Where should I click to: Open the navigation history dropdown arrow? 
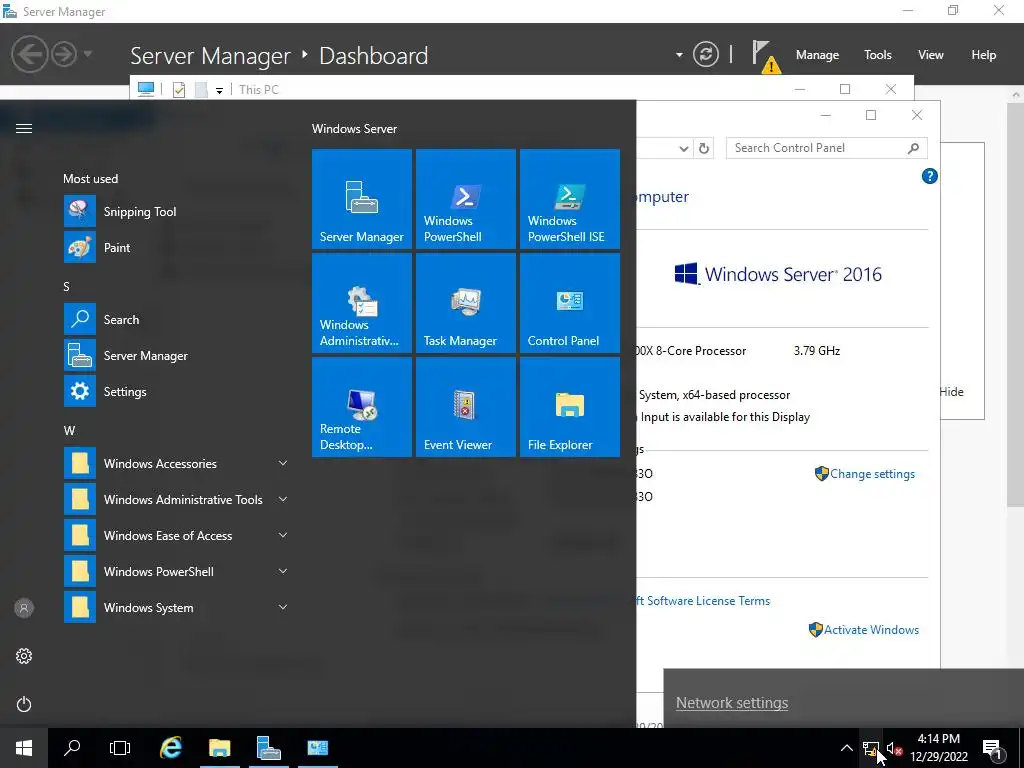[88, 54]
